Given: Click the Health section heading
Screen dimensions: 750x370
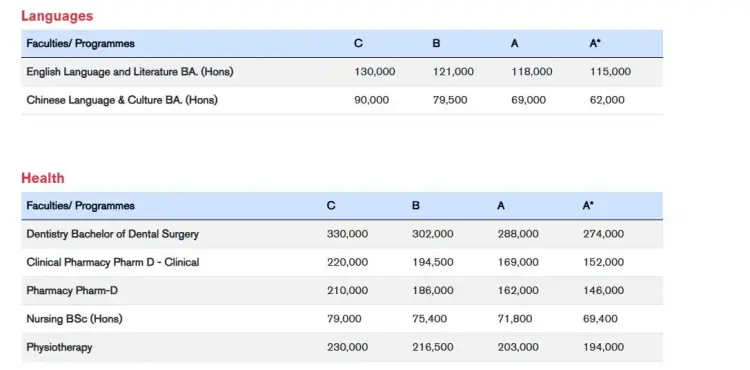Looking at the screenshot, I should (43, 178).
